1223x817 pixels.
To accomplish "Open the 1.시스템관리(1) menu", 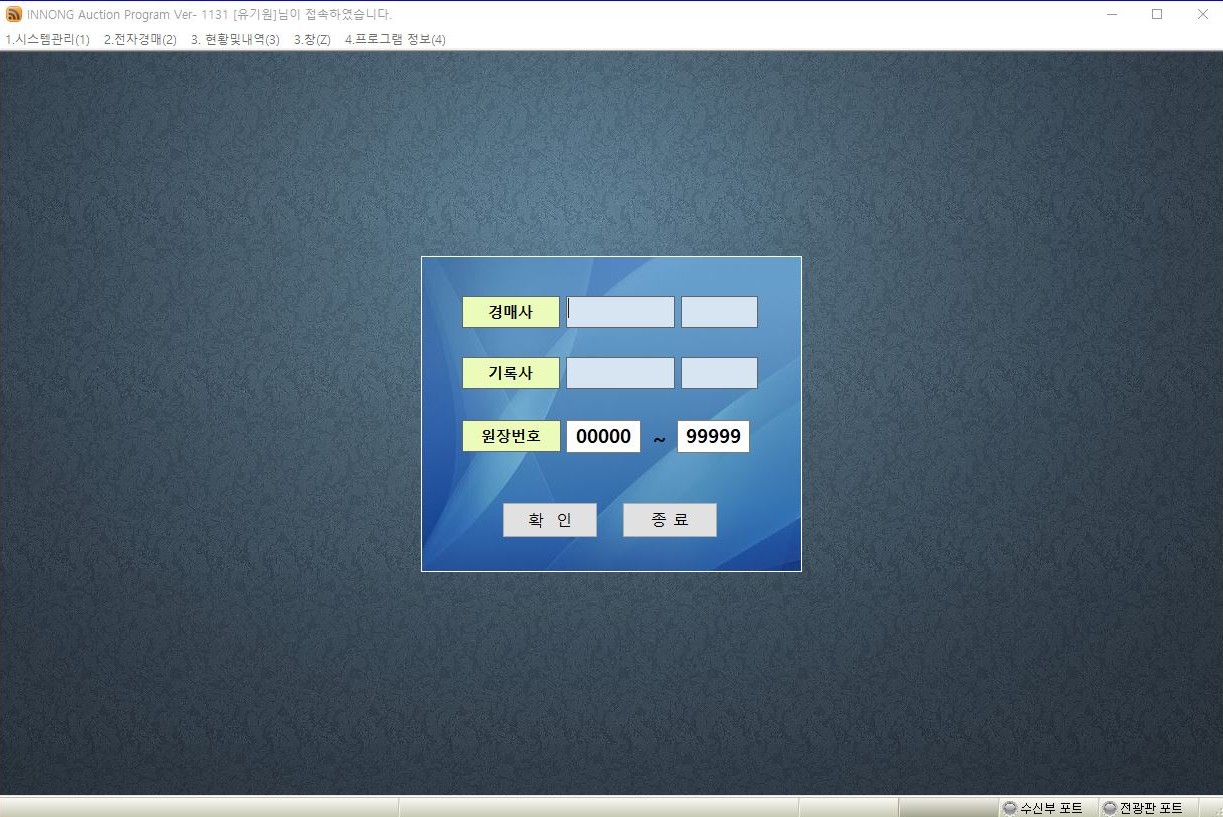I will 48,40.
